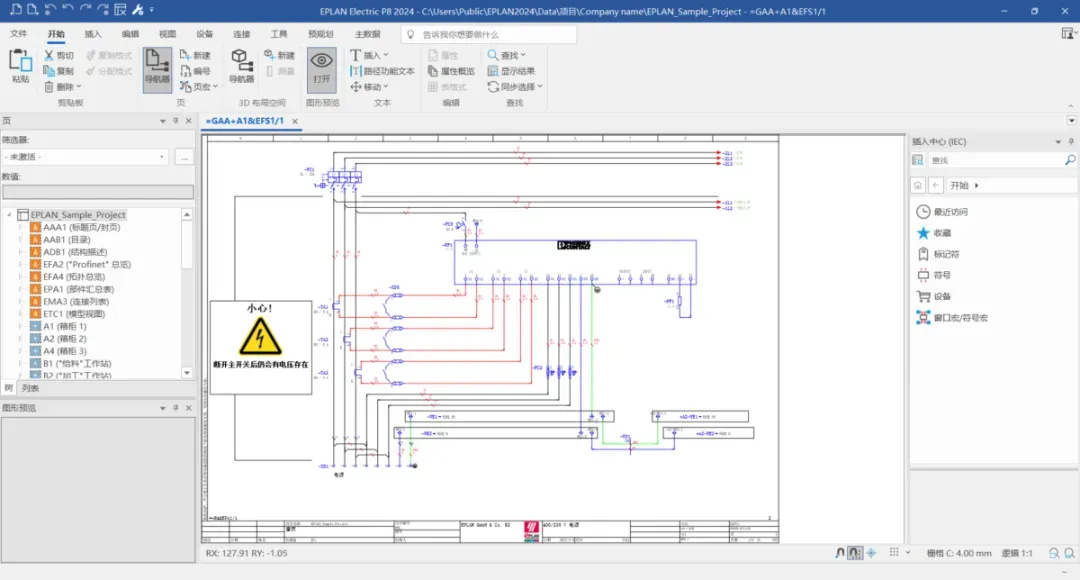This screenshot has width=1080, height=580.
Task: Open the 属性概览 properties overview
Action: 451,71
